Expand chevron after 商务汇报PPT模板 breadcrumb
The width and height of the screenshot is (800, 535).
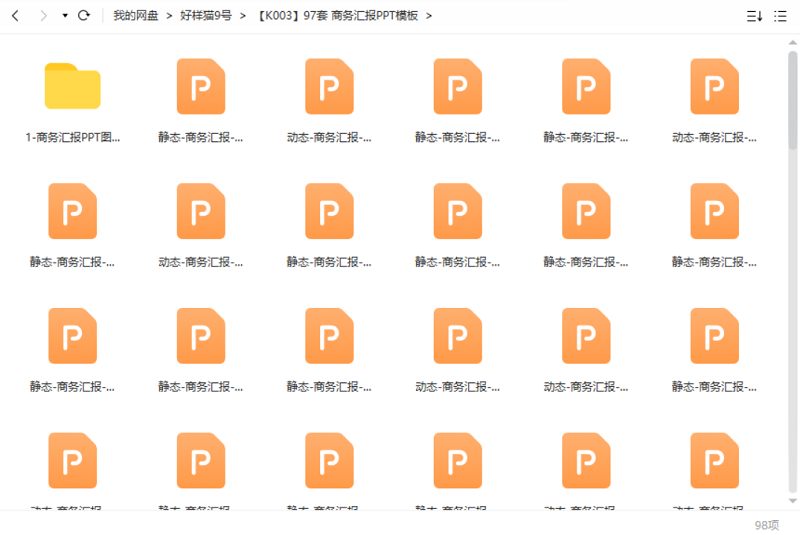429,16
